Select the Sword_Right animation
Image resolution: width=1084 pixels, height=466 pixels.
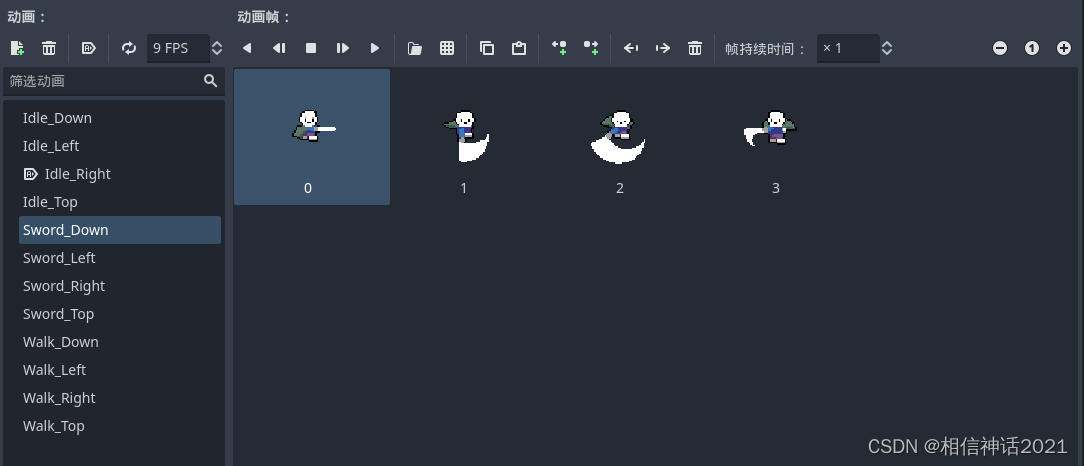point(120,286)
